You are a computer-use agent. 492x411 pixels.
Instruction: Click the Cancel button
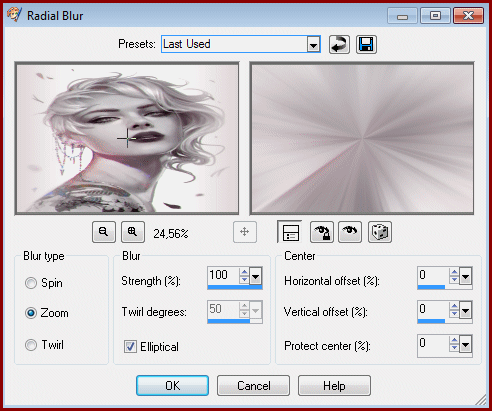point(253,386)
